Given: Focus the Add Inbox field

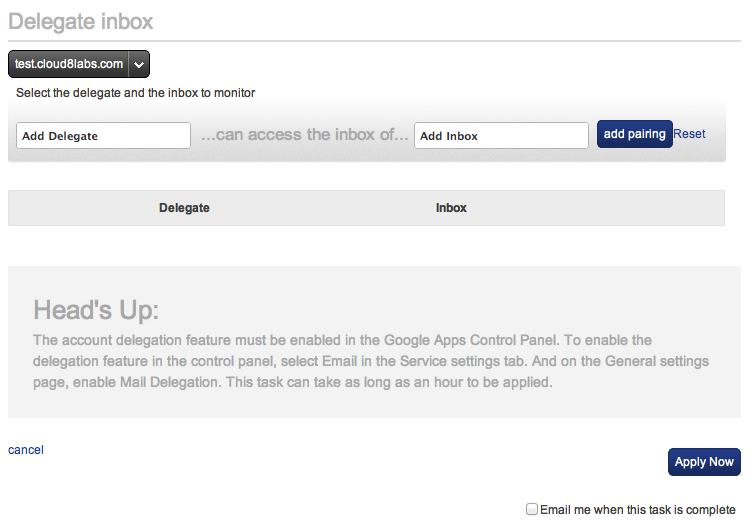Looking at the screenshot, I should point(501,136).
